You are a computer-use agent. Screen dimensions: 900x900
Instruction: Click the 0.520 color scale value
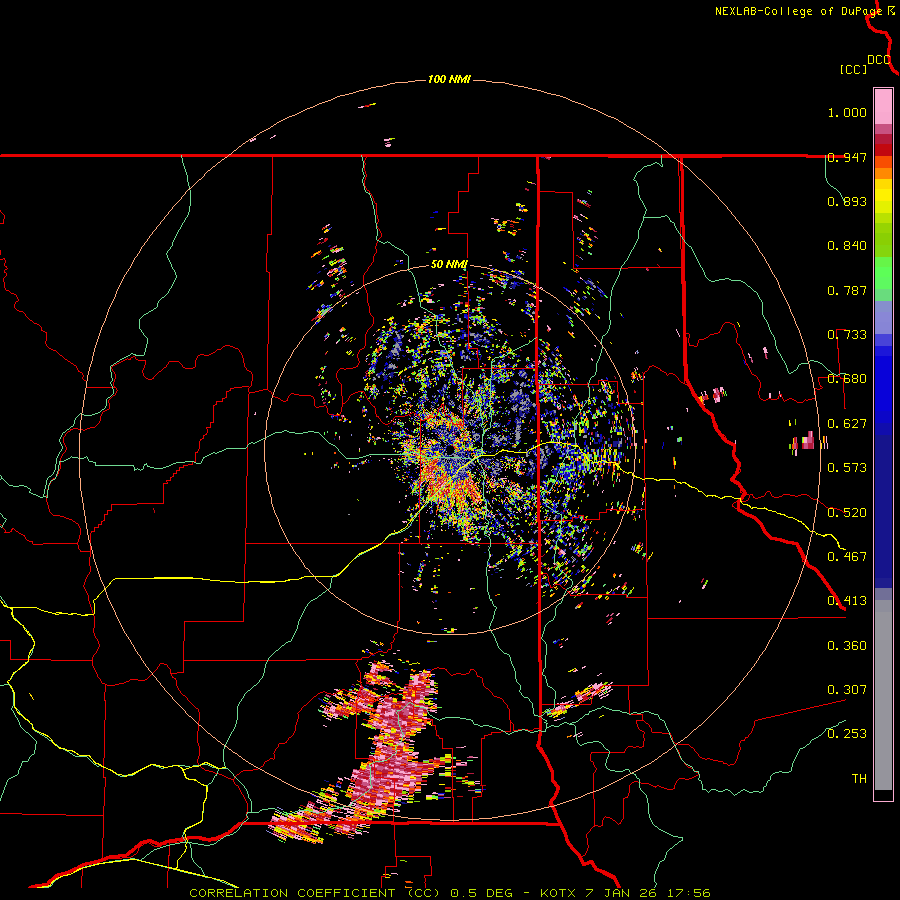click(x=847, y=513)
